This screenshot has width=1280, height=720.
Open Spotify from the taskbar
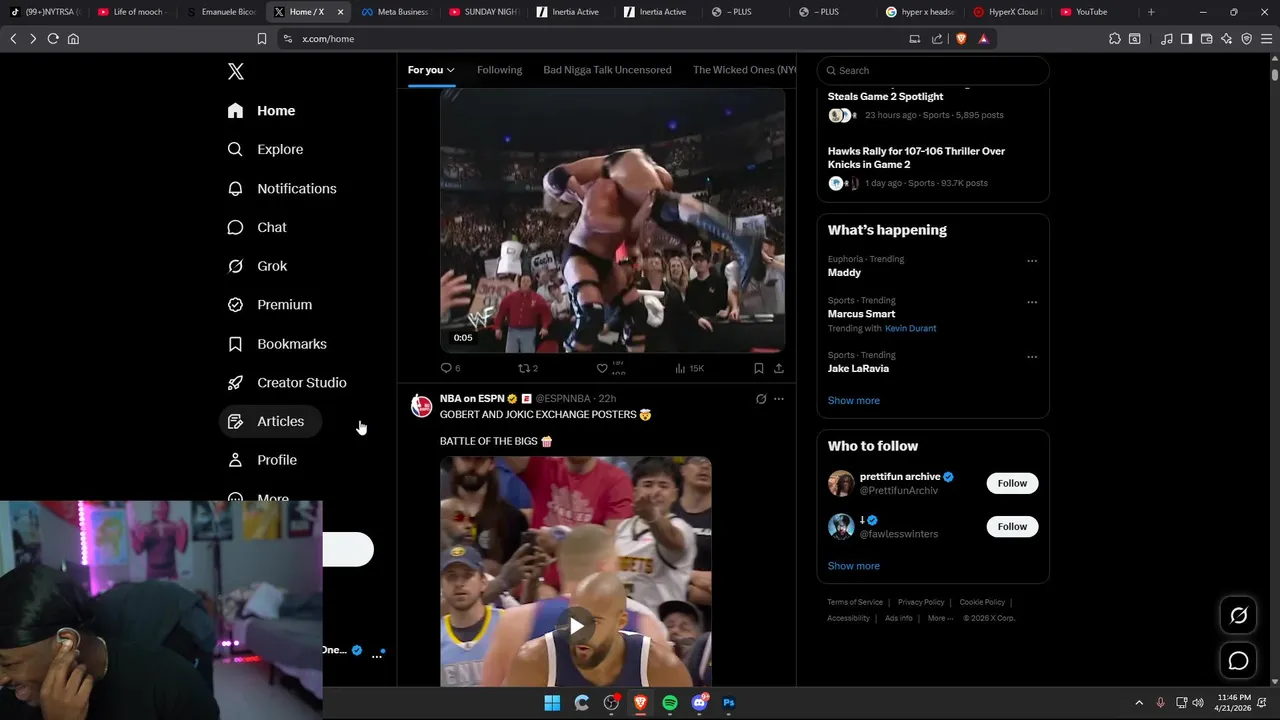pos(670,703)
